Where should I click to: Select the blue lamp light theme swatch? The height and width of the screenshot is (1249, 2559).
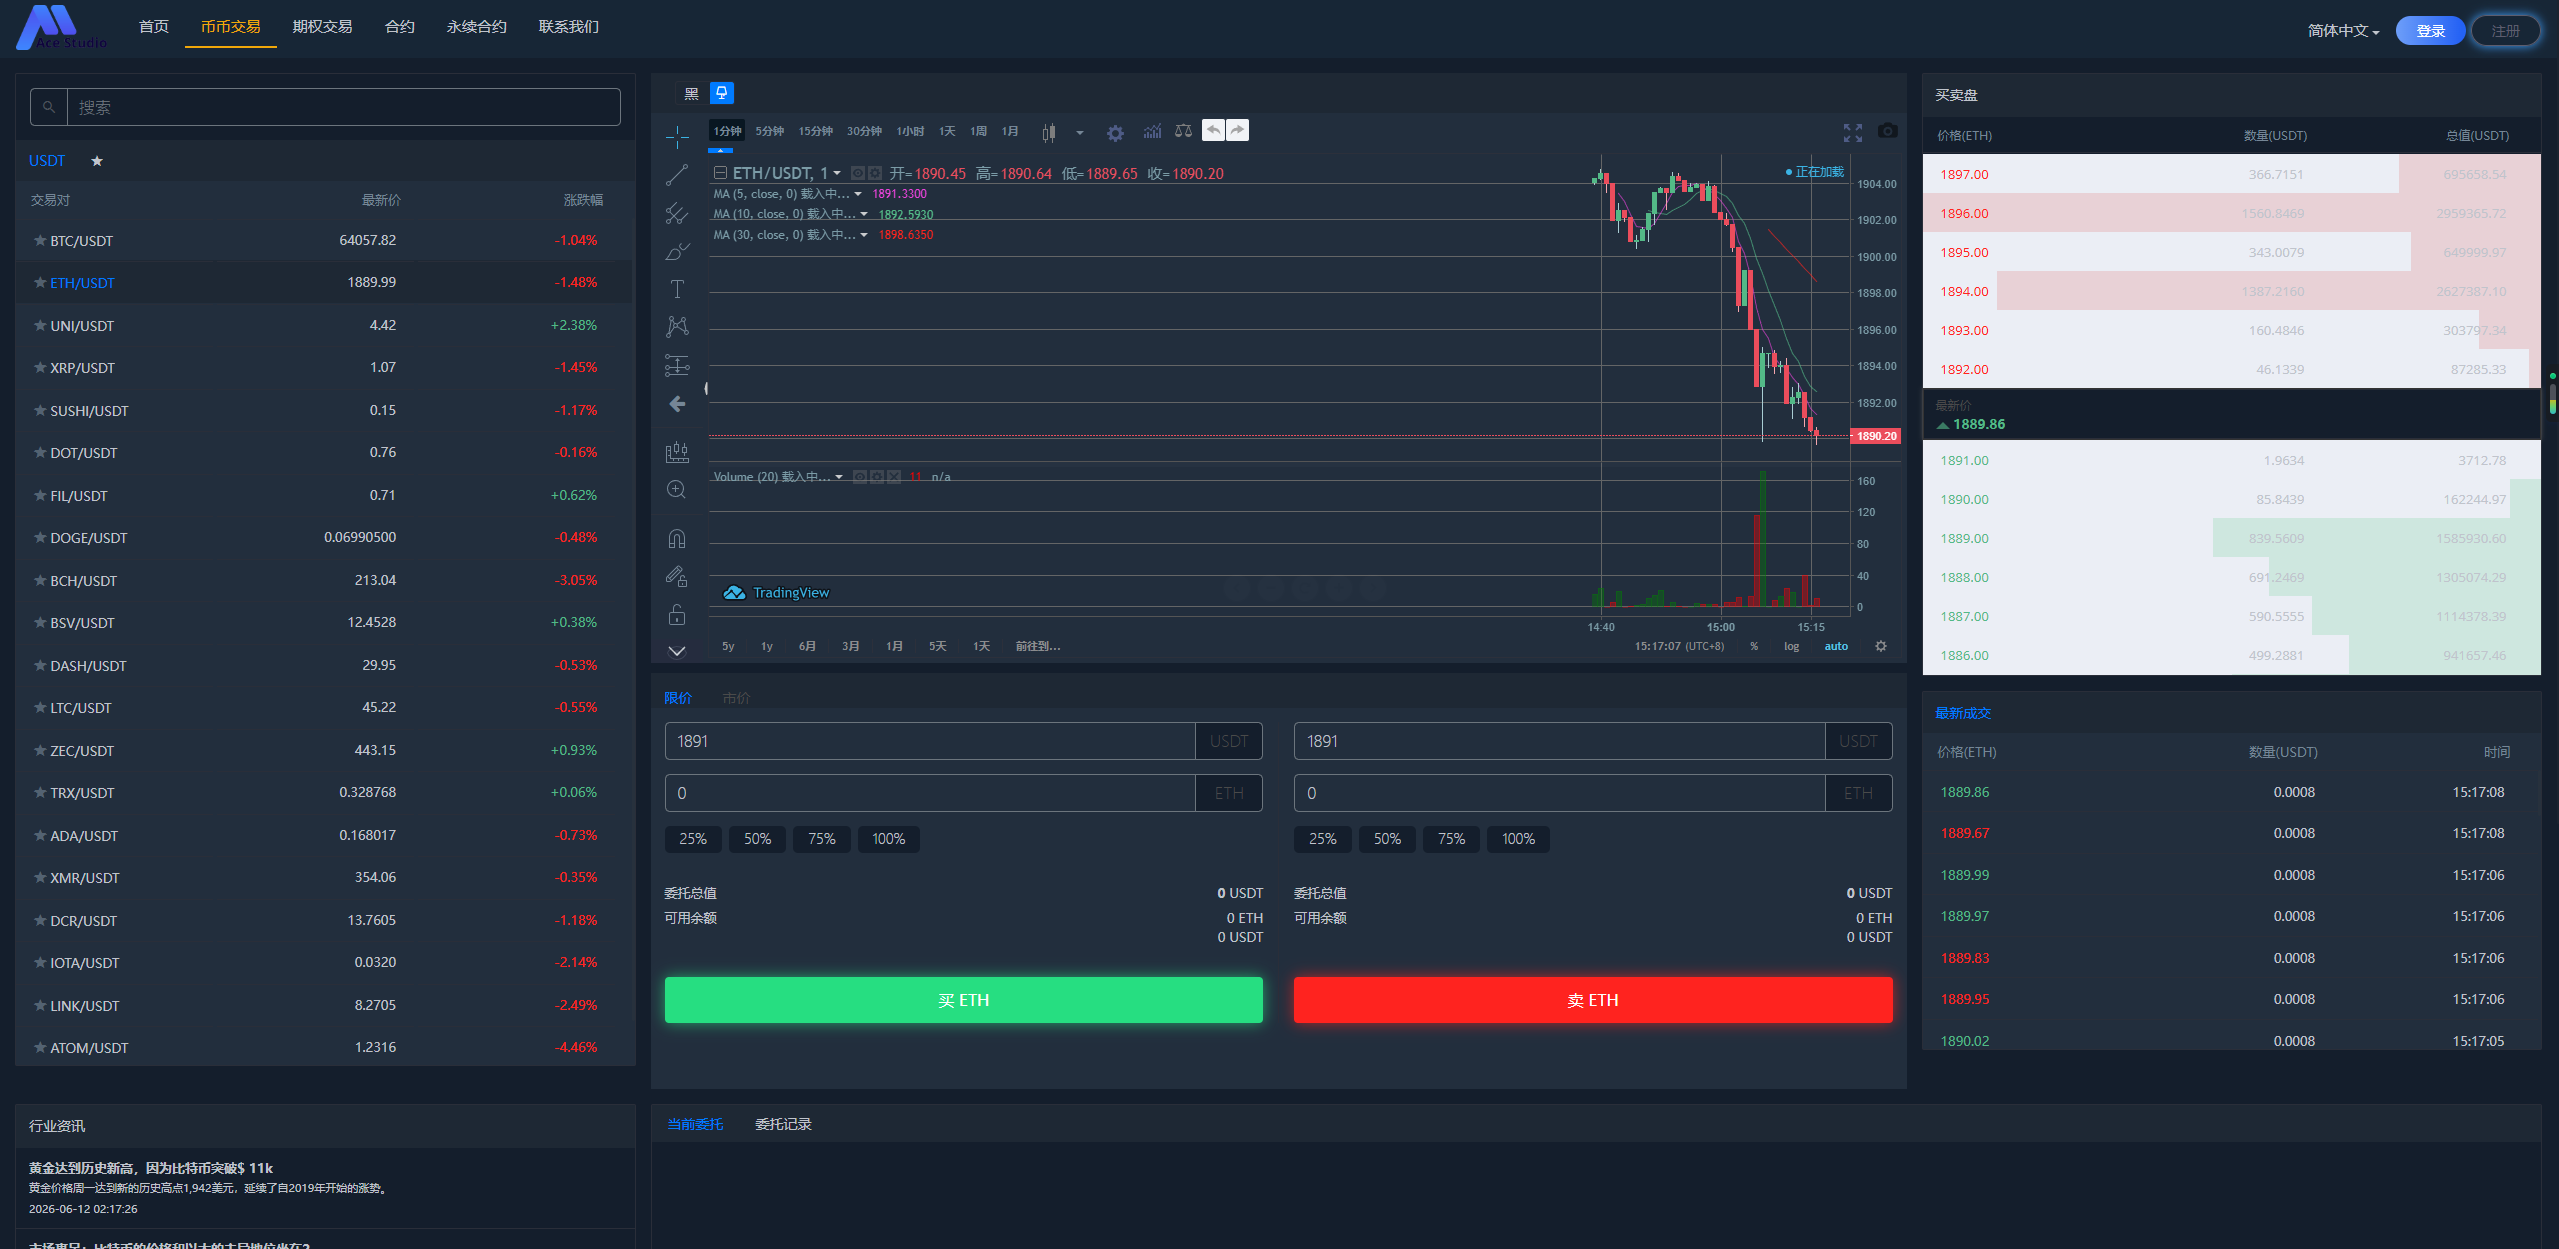(721, 94)
